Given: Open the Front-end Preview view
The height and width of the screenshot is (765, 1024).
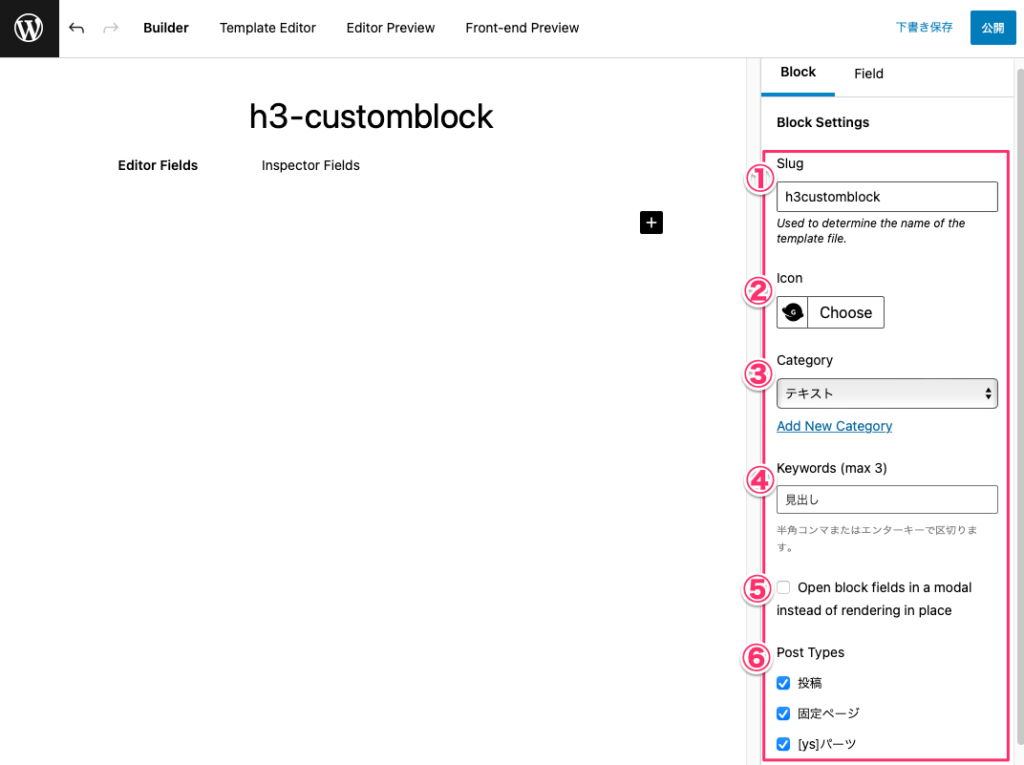Looking at the screenshot, I should 522,28.
